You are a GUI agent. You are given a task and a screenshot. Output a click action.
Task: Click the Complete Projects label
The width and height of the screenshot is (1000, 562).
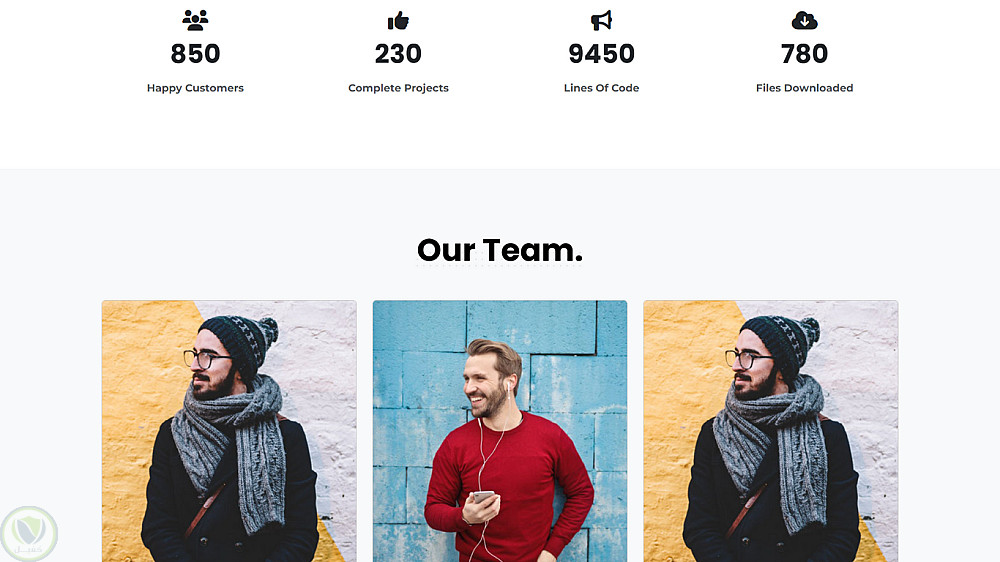pos(398,88)
